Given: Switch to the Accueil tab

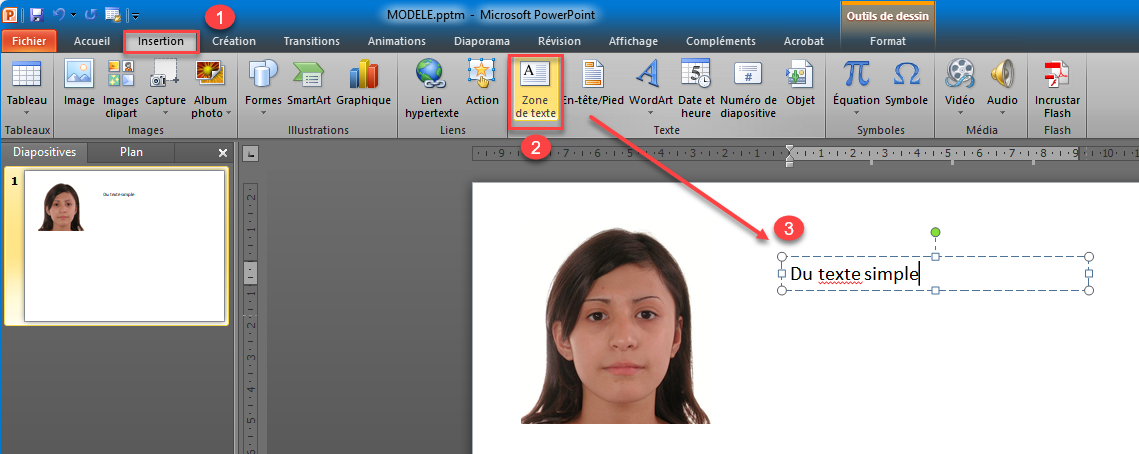Looking at the screenshot, I should click(x=92, y=41).
